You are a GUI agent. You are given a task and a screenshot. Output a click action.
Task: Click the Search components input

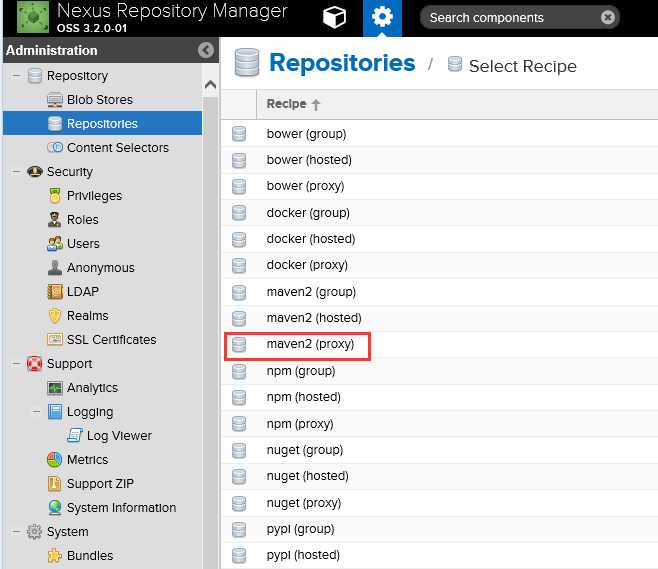tap(519, 18)
